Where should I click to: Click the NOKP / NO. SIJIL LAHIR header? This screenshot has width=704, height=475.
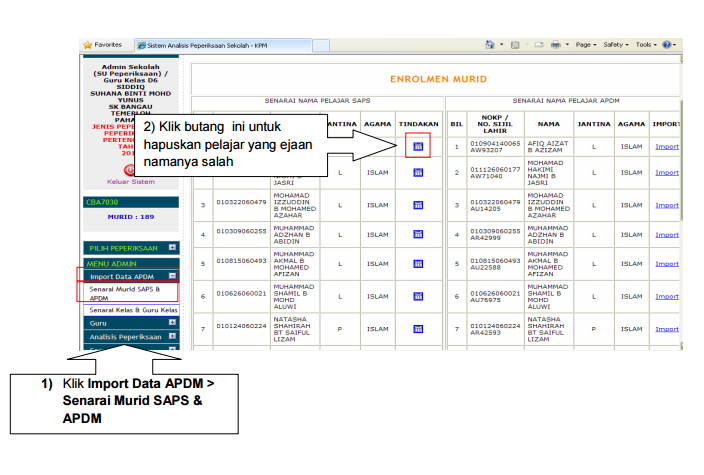[x=495, y=124]
